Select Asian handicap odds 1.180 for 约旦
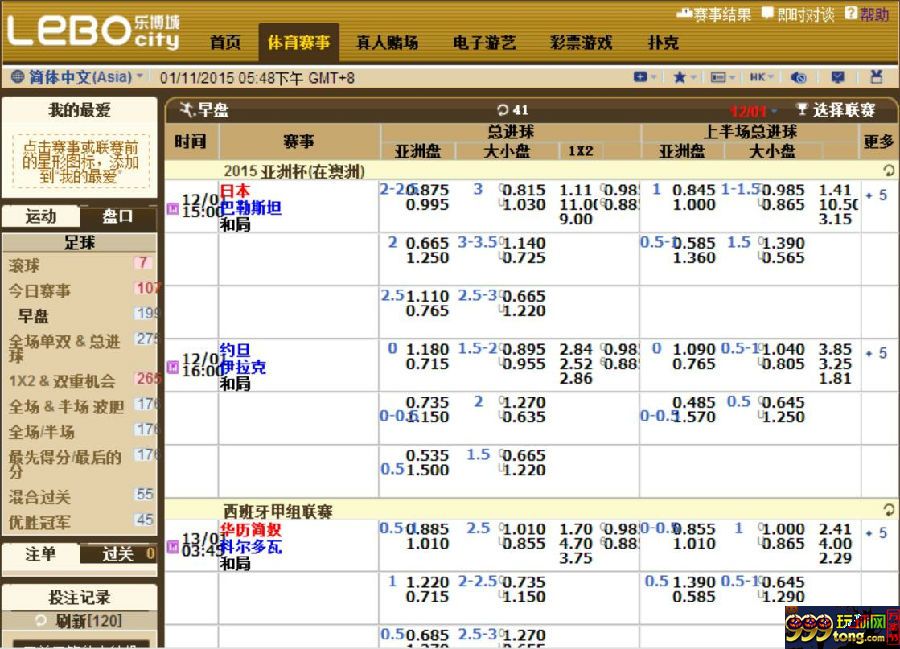 [428, 349]
